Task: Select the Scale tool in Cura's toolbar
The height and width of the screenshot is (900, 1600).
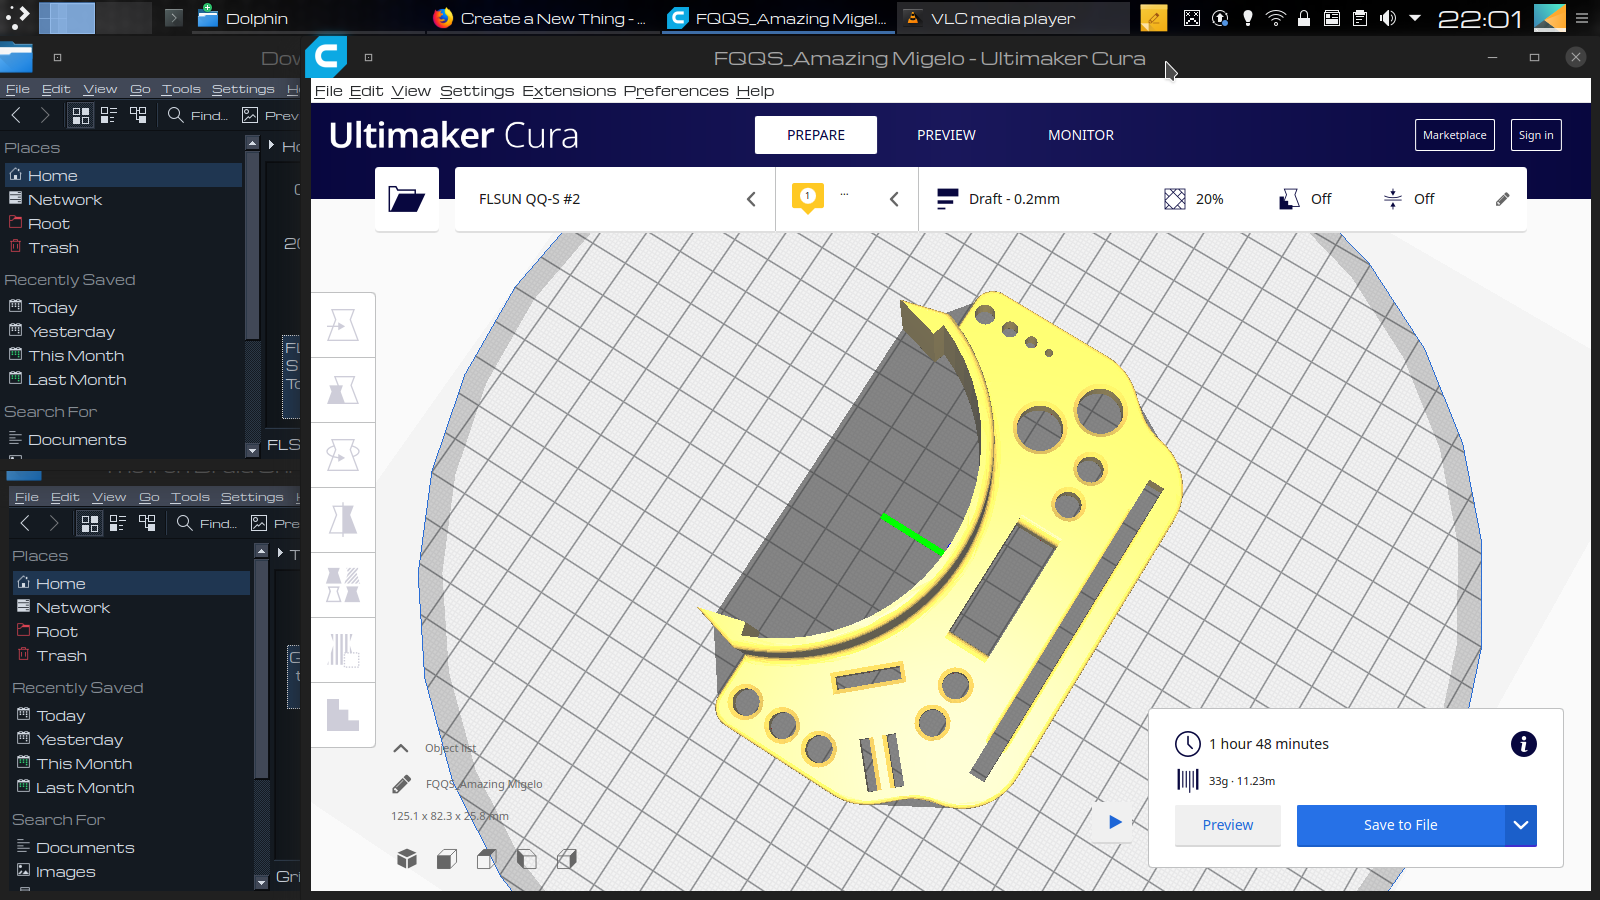Action: click(x=343, y=390)
